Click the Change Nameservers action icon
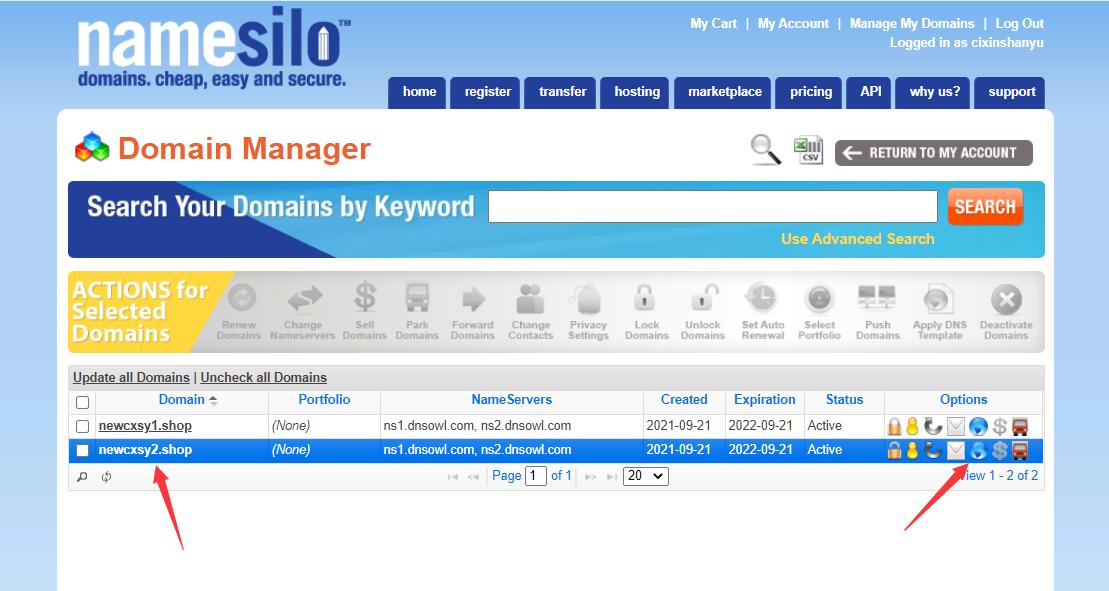Image resolution: width=1109 pixels, height=591 pixels. pyautogui.click(x=303, y=298)
